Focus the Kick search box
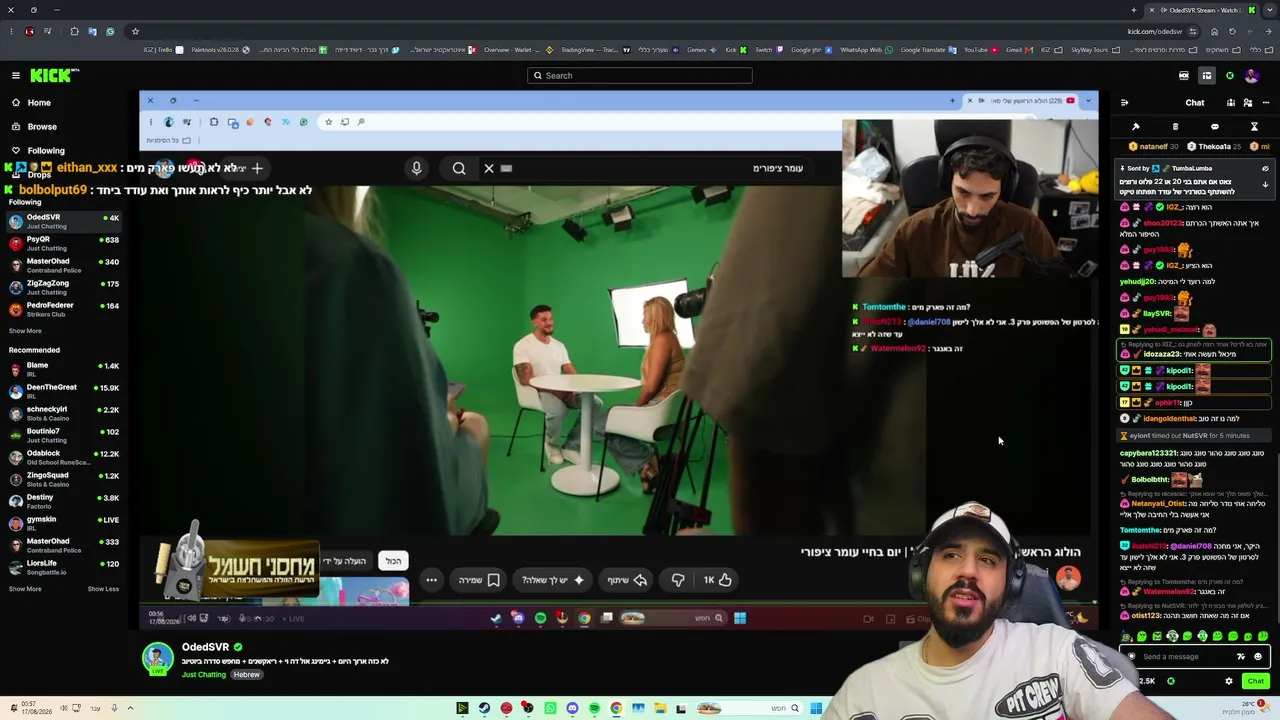Image resolution: width=1280 pixels, height=720 pixels. tap(640, 76)
